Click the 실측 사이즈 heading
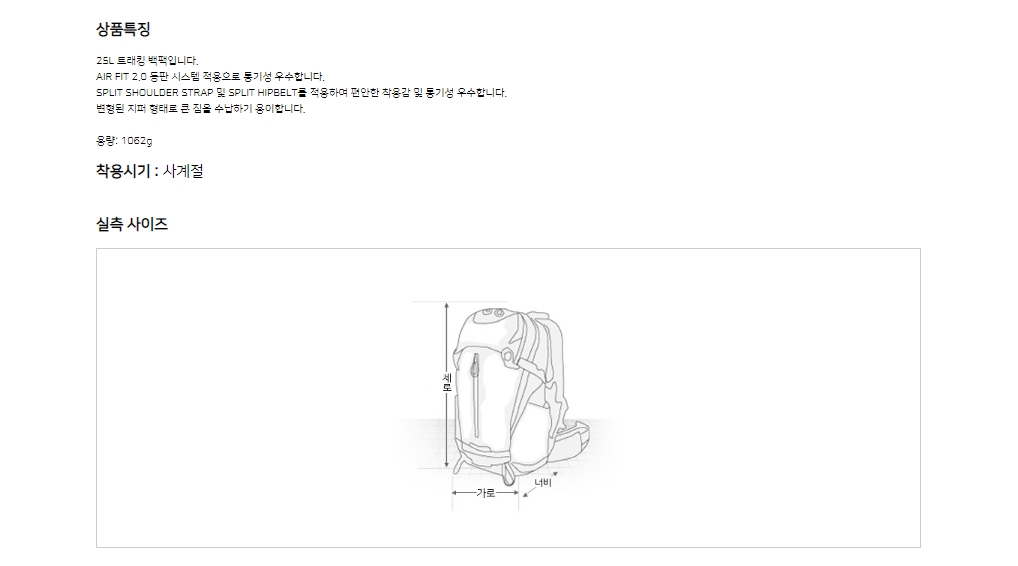Viewport: 1018px width, 566px height. 132,224
